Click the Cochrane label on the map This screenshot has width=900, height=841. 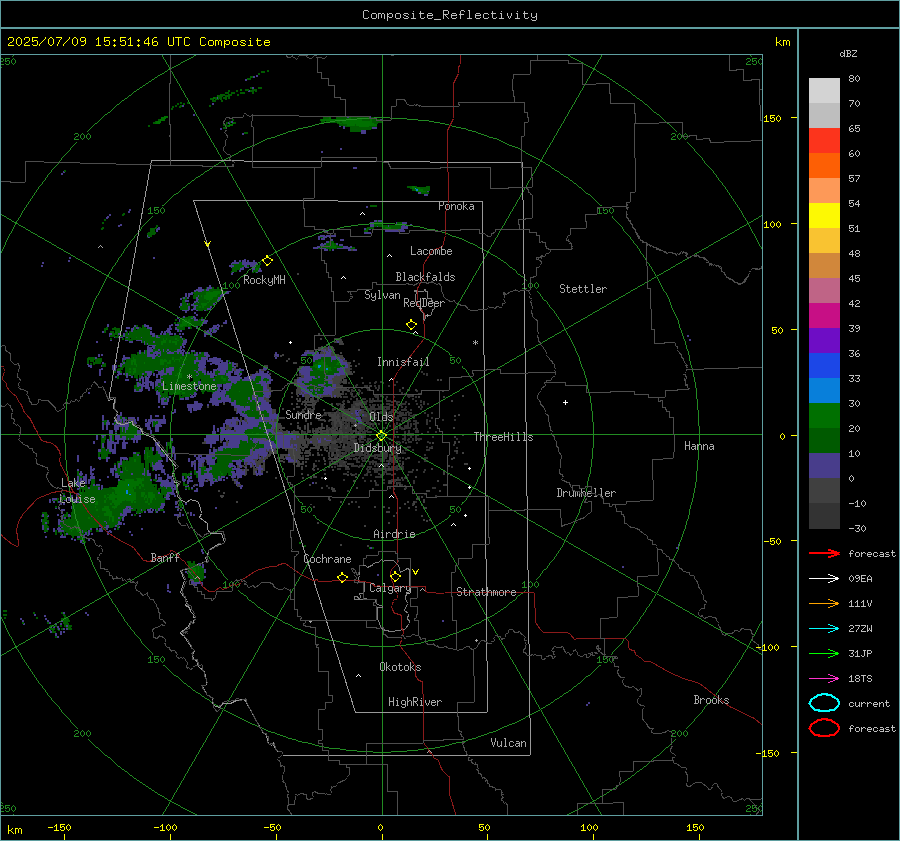(327, 559)
